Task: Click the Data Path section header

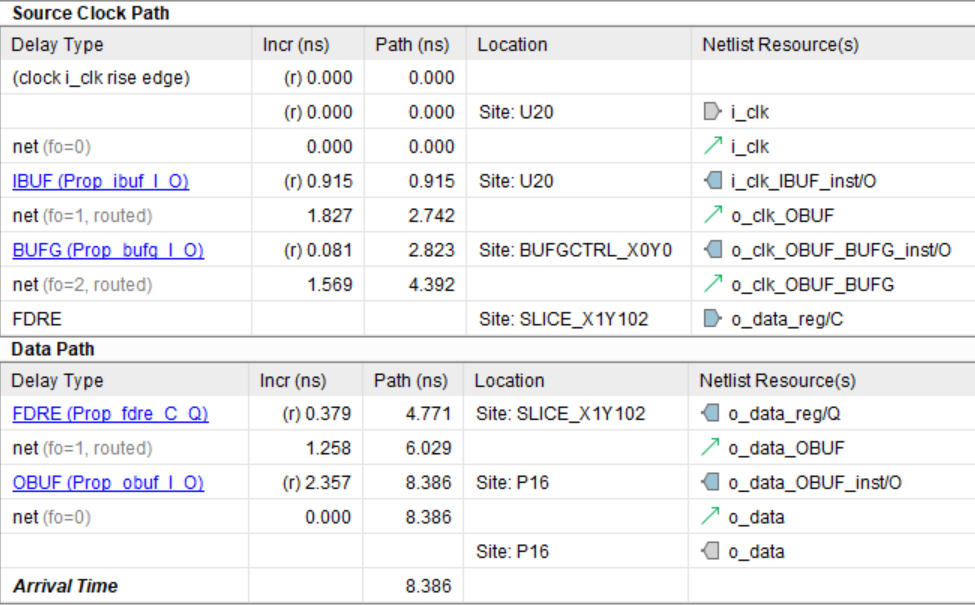Action: pyautogui.click(x=52, y=349)
